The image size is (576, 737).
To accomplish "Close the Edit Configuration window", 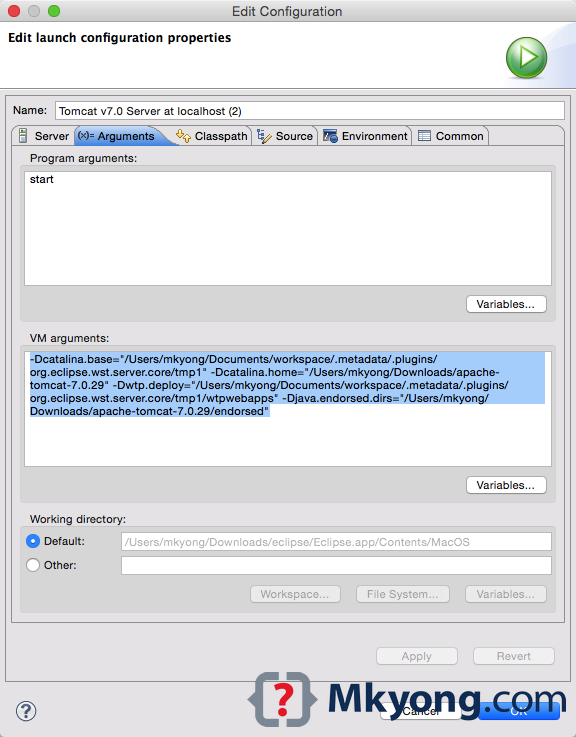I will [x=14, y=11].
